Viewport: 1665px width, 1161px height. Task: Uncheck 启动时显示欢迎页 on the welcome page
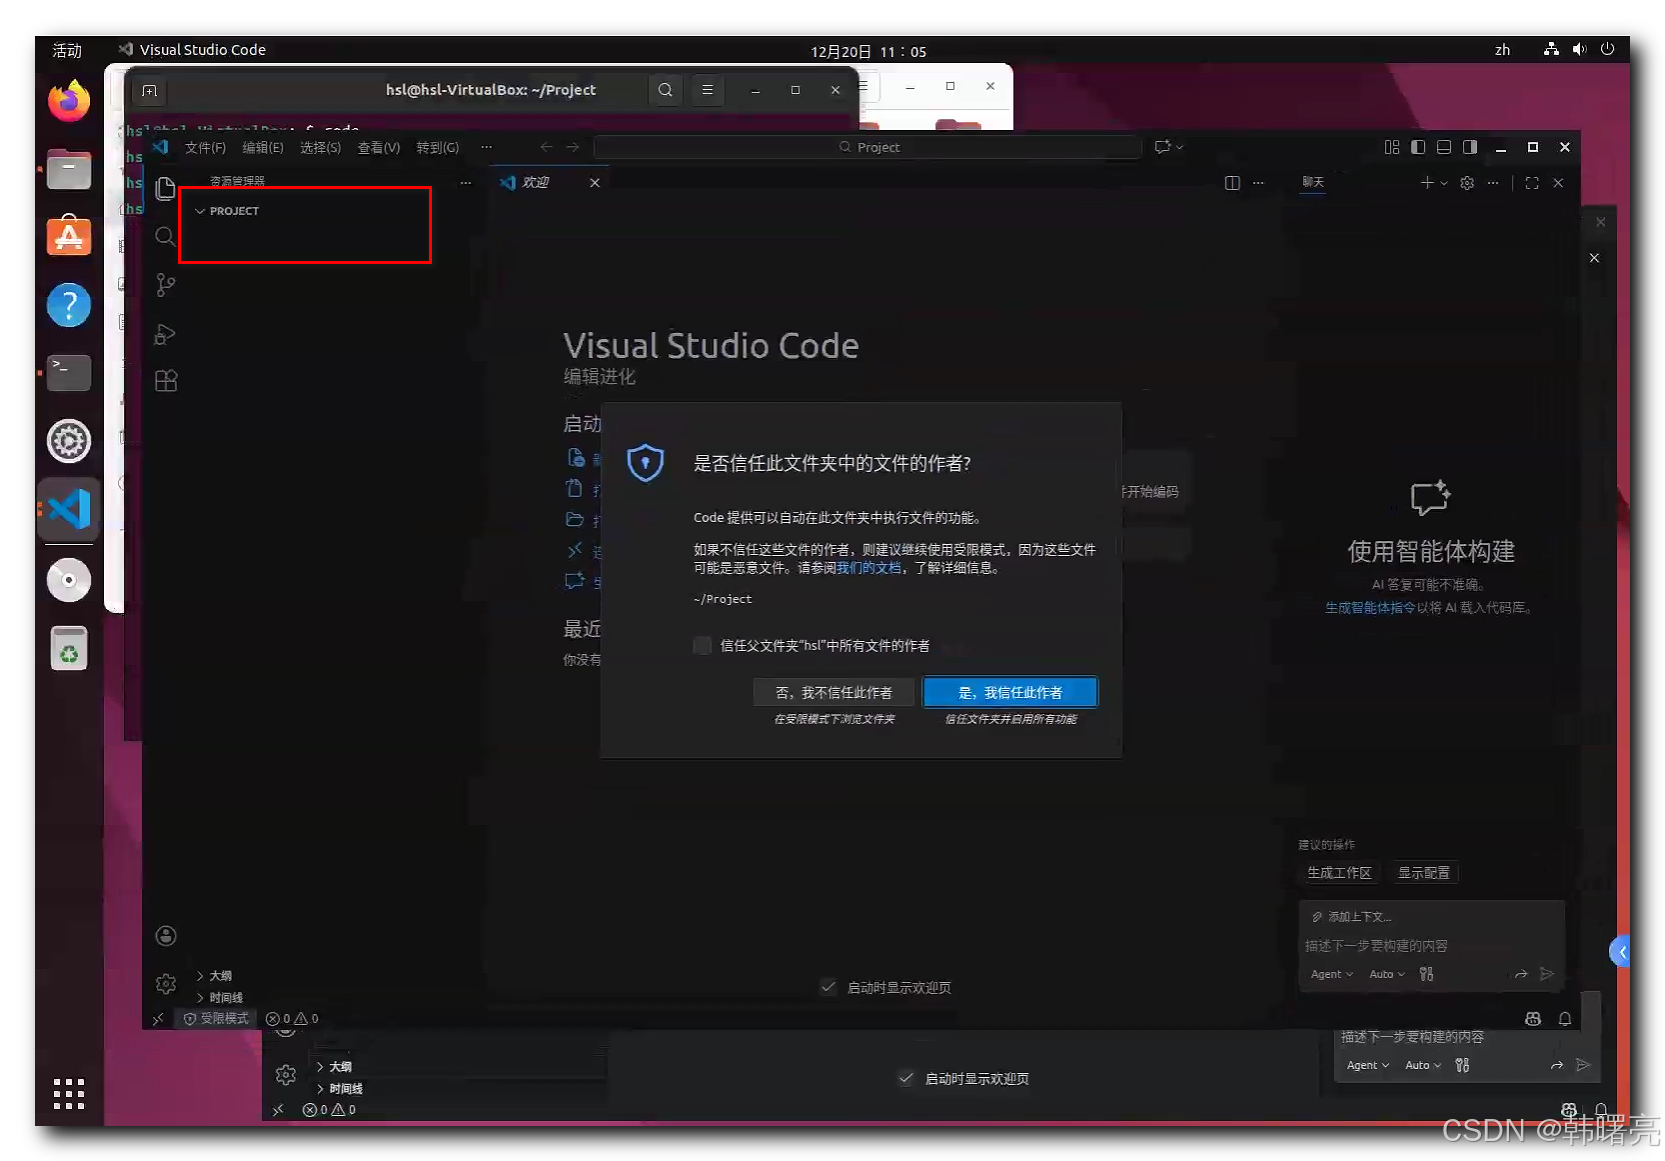828,987
